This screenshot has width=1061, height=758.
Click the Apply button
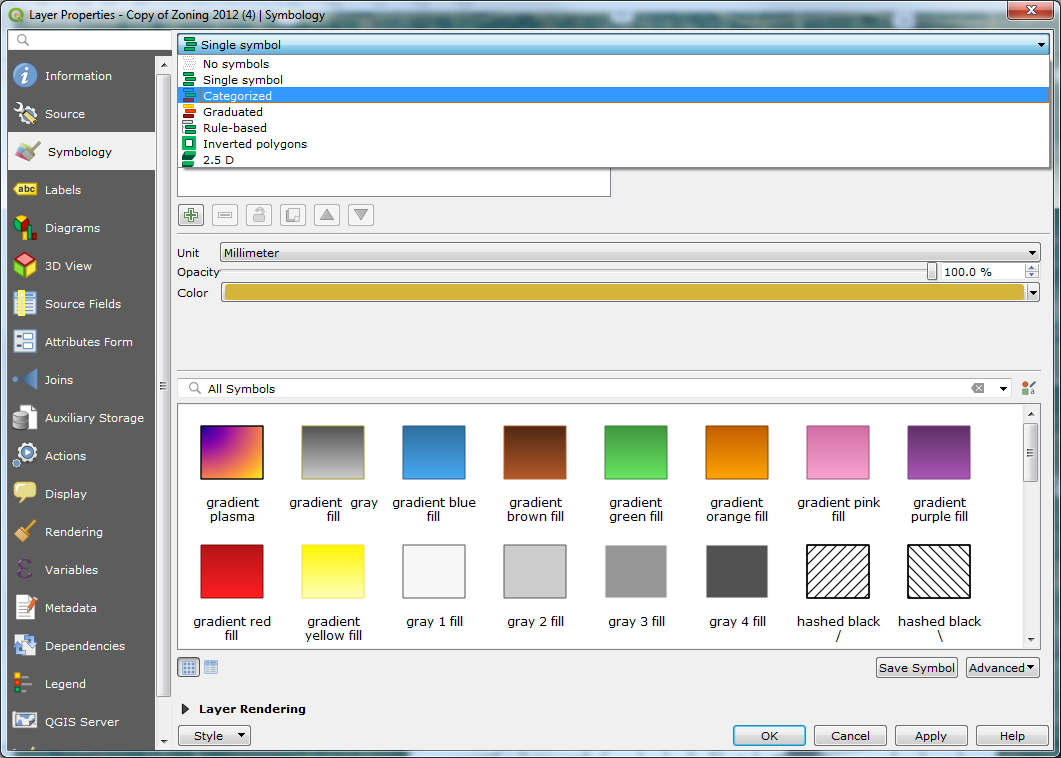coord(930,736)
